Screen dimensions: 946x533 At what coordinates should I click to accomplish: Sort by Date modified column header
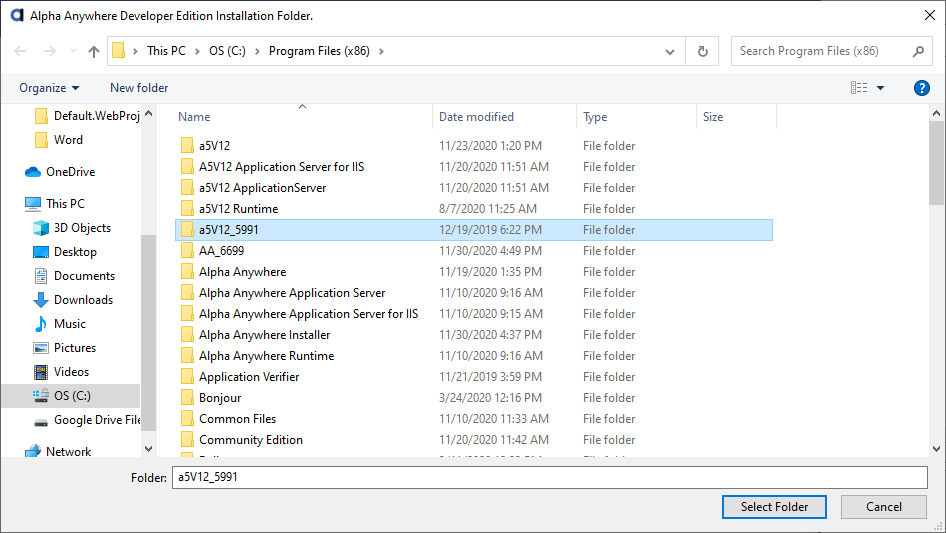(x=476, y=117)
